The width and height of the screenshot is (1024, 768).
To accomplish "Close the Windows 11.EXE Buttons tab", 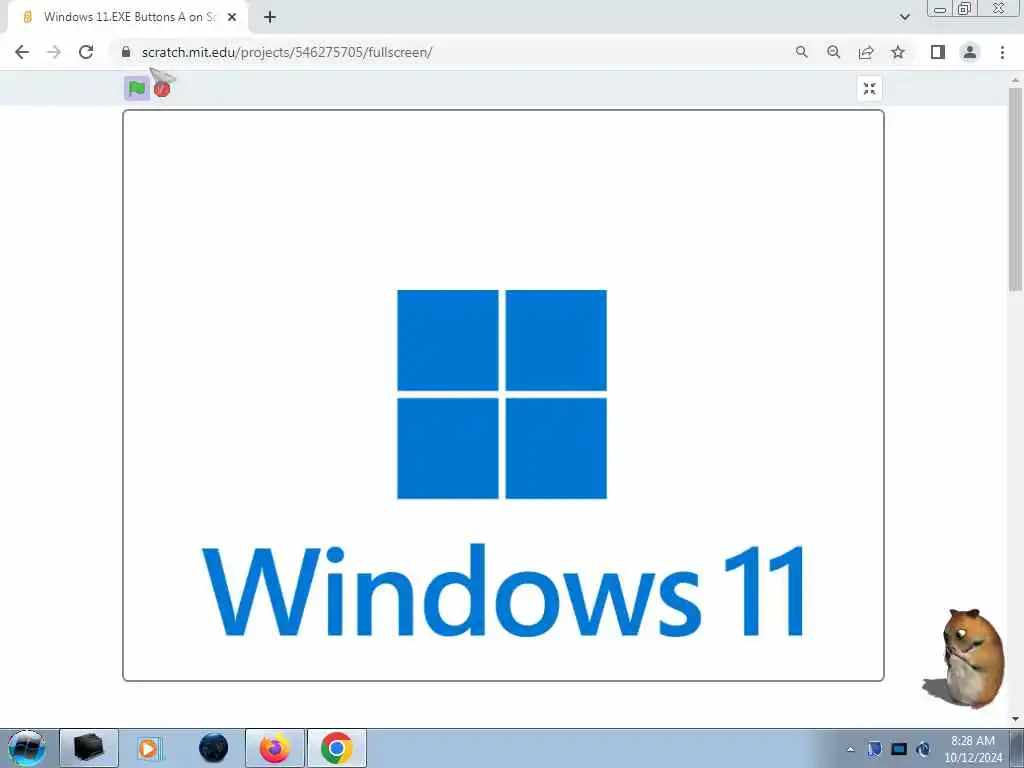I will [x=232, y=17].
